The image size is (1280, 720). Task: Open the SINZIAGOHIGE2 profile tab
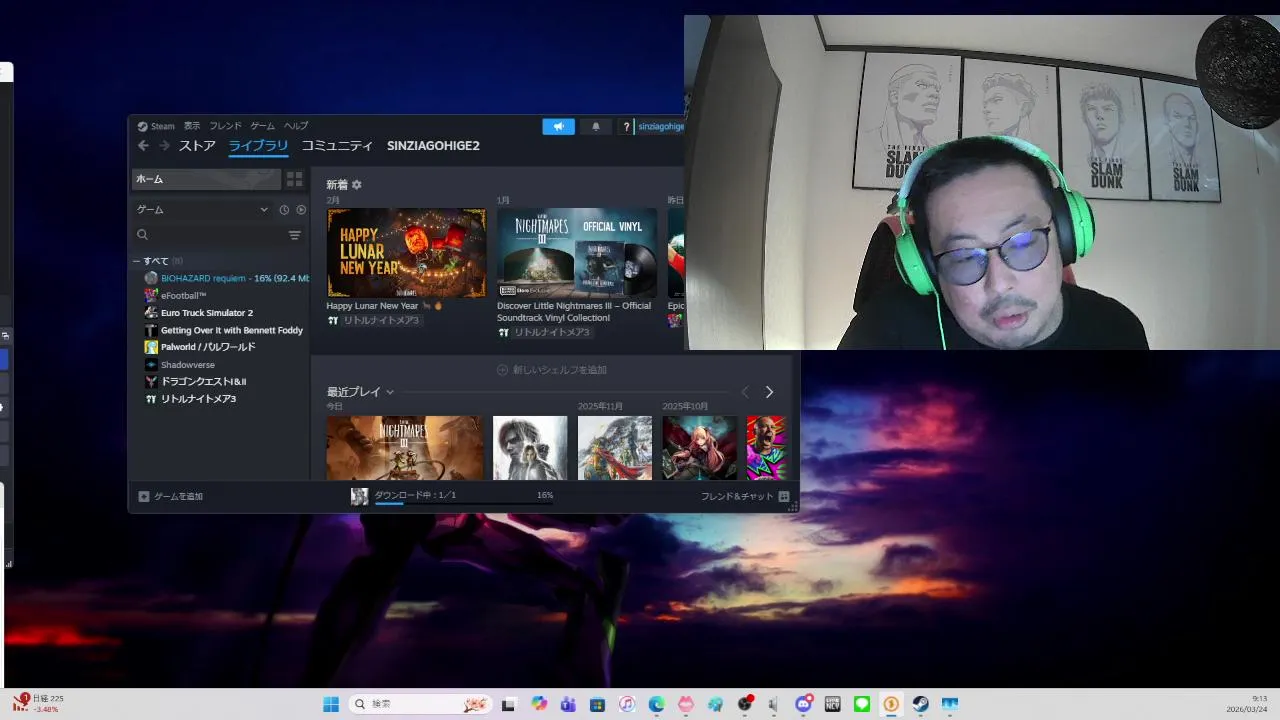coord(433,146)
